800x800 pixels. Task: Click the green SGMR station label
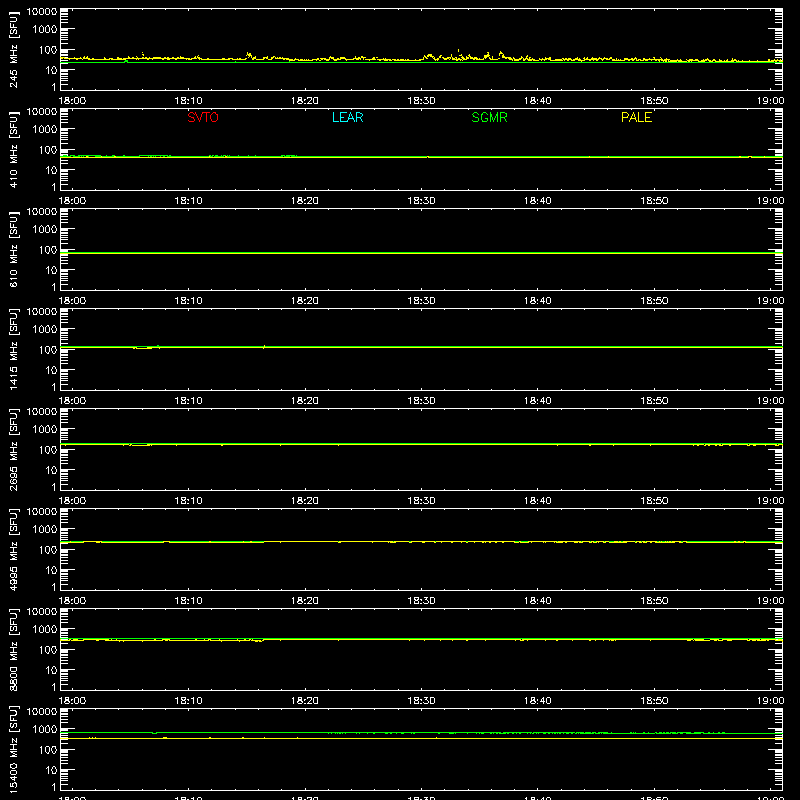point(489,117)
